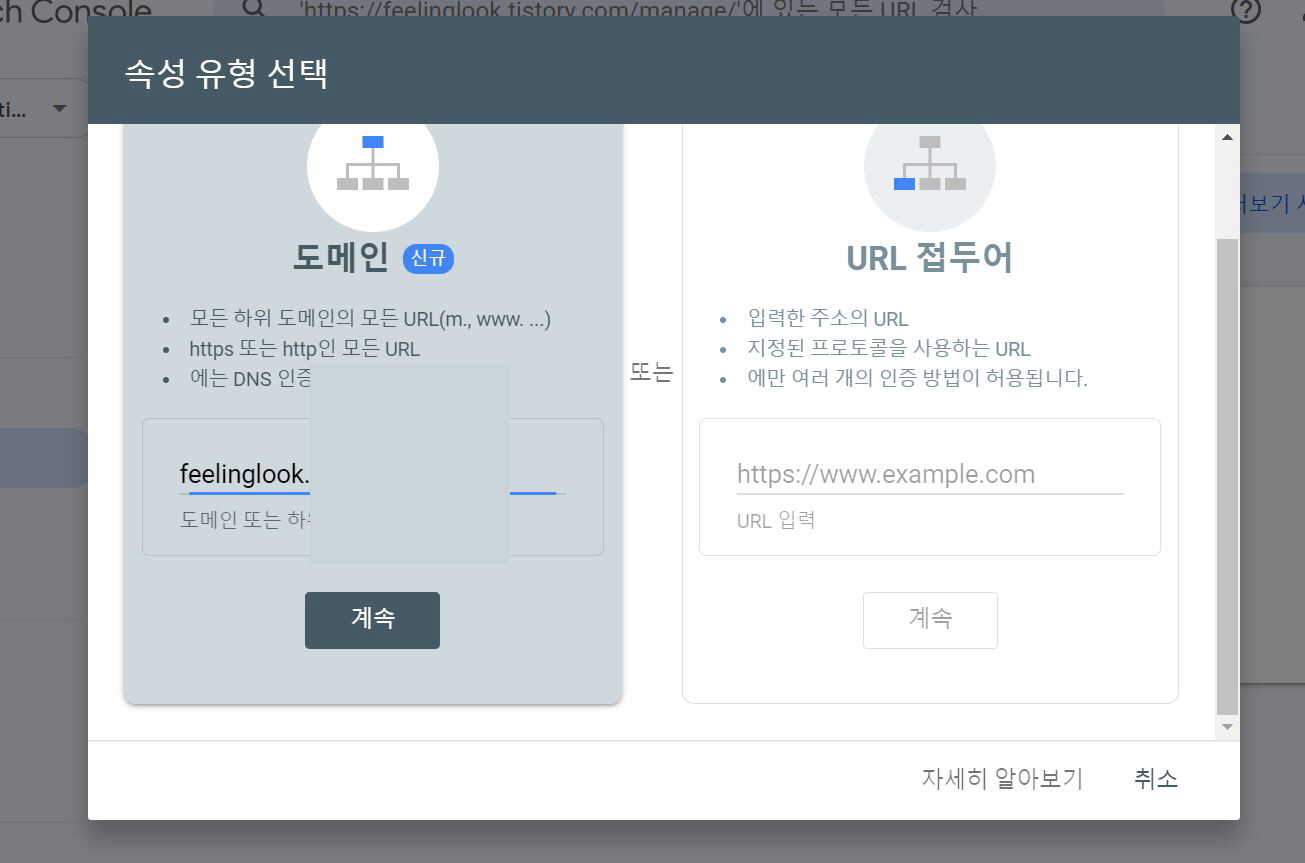Click 취소 to dismiss the dialog
Image resolution: width=1305 pixels, height=863 pixels.
pos(1156,778)
